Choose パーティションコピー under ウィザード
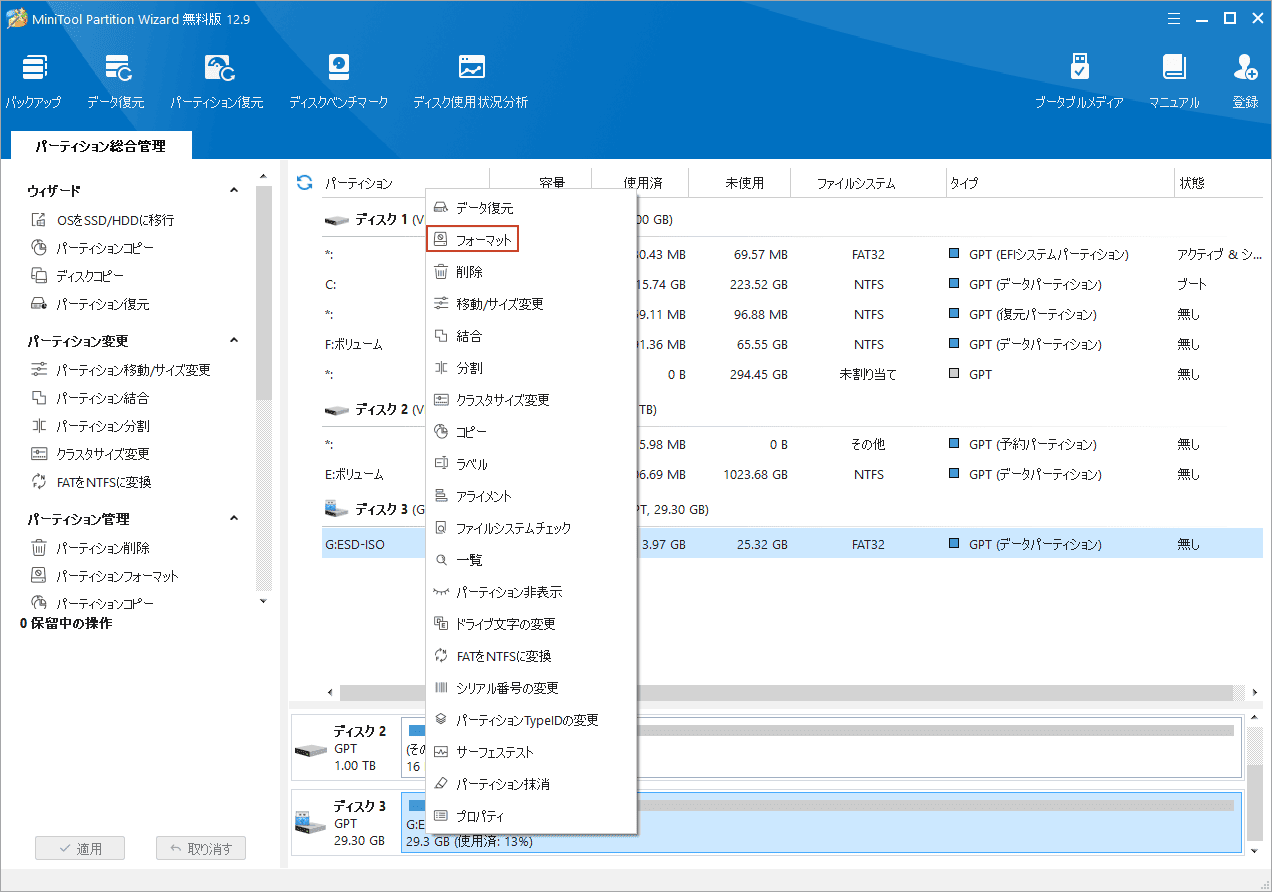Viewport: 1272px width, 892px height. [x=93, y=248]
